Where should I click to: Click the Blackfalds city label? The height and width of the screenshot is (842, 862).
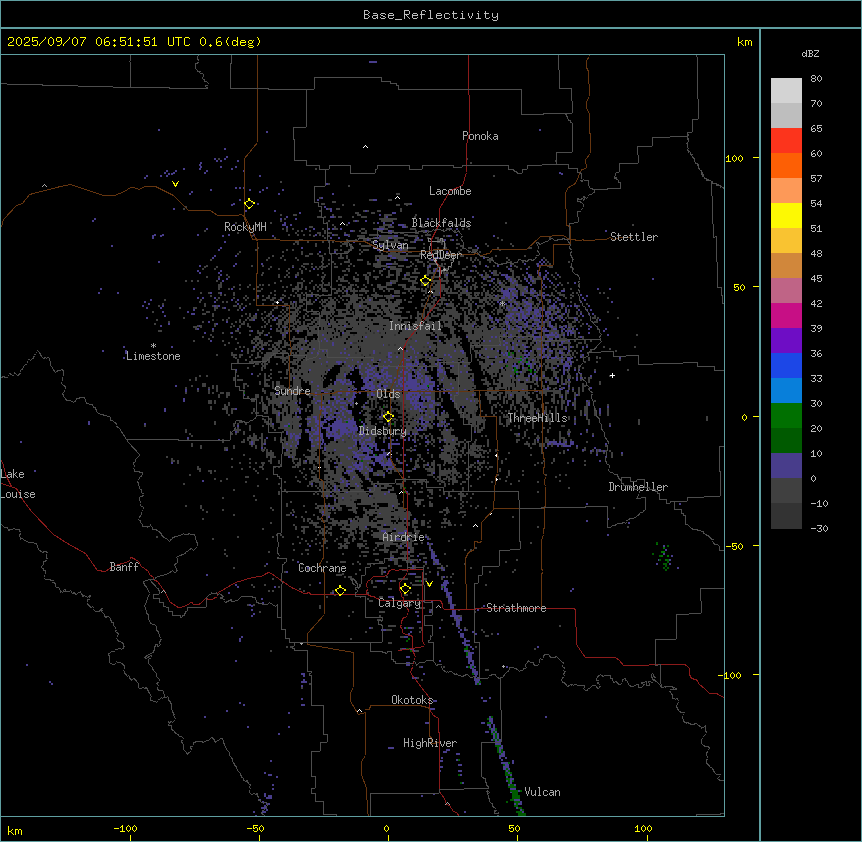[x=441, y=223]
